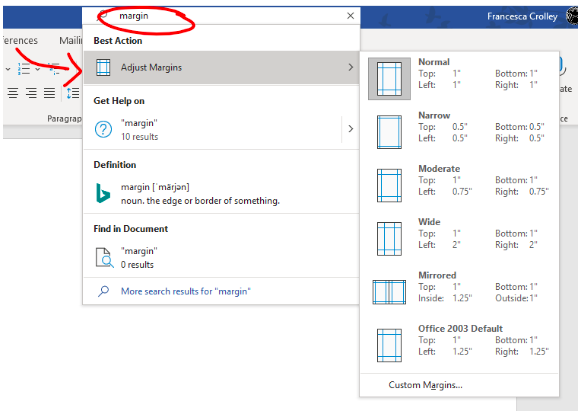Click the search field containing "margin"
This screenshot has height=418, width=582.
coord(221,16)
